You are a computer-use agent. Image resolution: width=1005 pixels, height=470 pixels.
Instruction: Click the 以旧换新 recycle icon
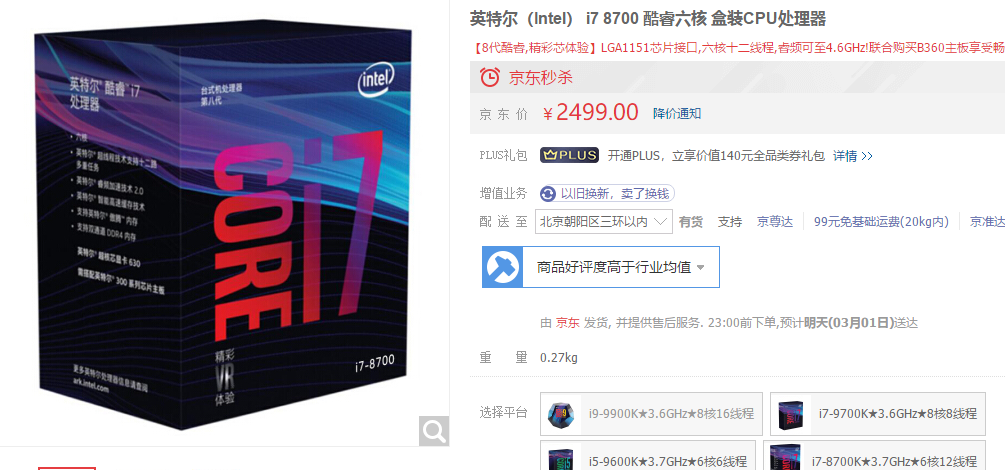click(x=548, y=194)
